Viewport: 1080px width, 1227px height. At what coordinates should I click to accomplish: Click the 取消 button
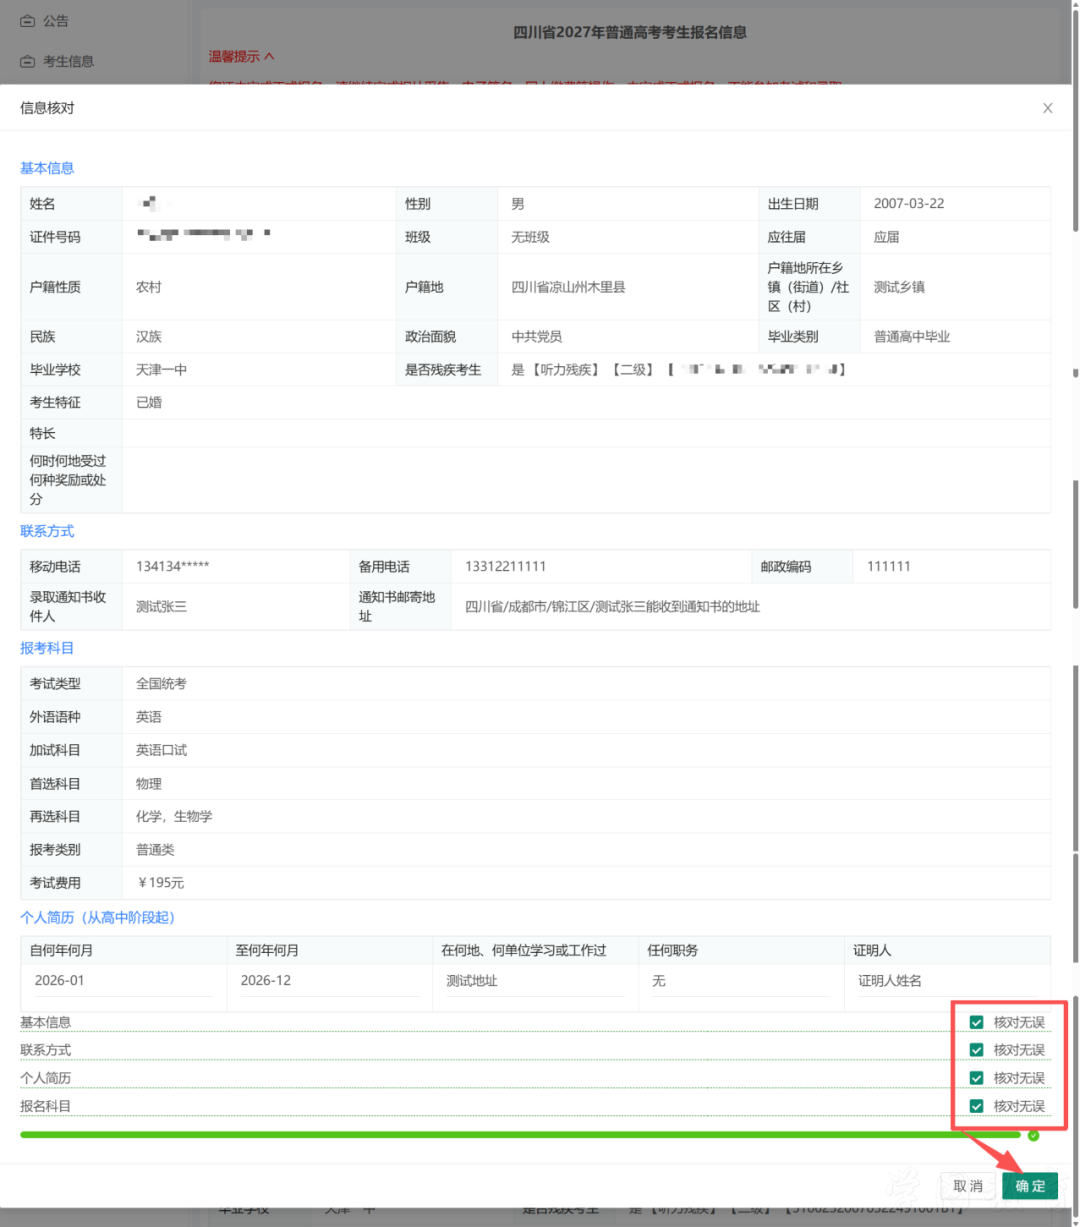pos(968,1186)
